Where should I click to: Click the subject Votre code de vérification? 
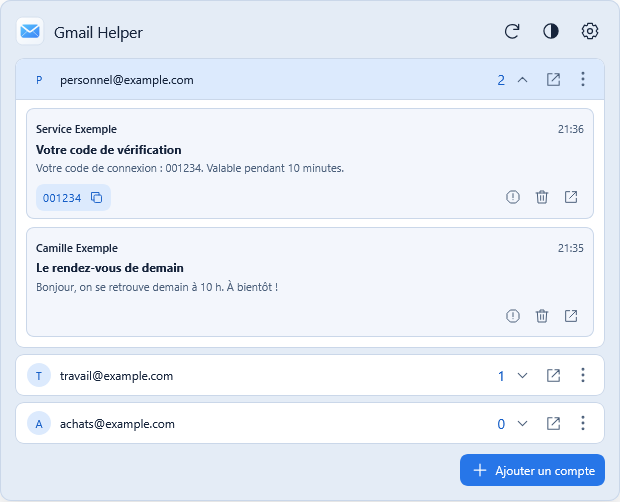click(x=109, y=150)
